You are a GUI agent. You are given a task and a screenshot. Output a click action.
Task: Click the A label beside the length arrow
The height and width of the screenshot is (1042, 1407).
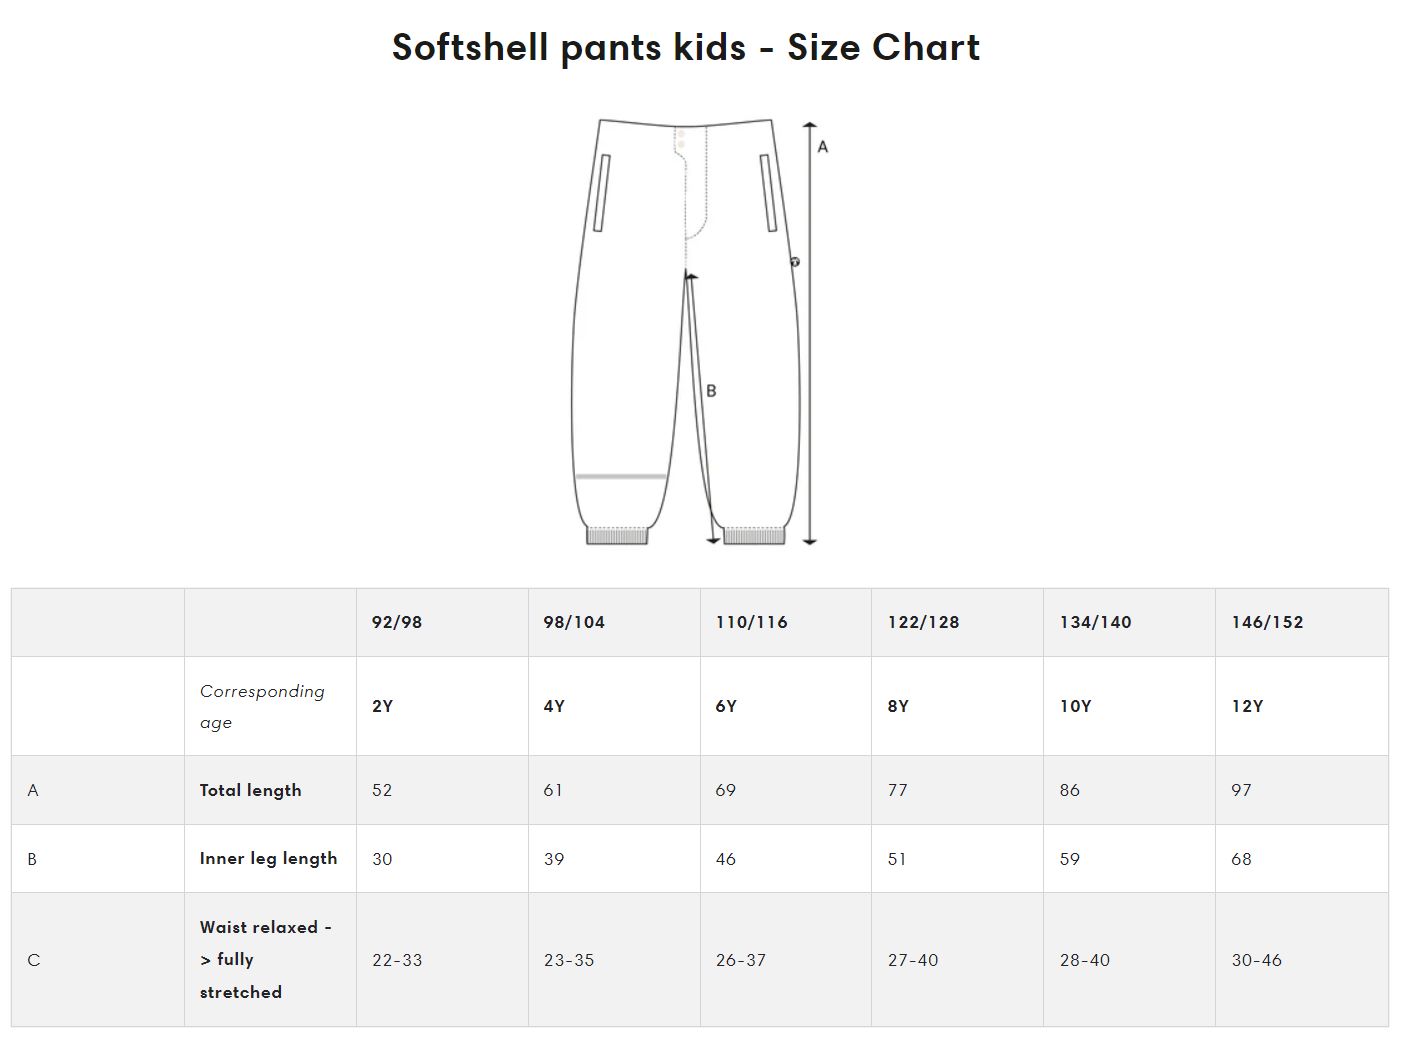point(823,147)
